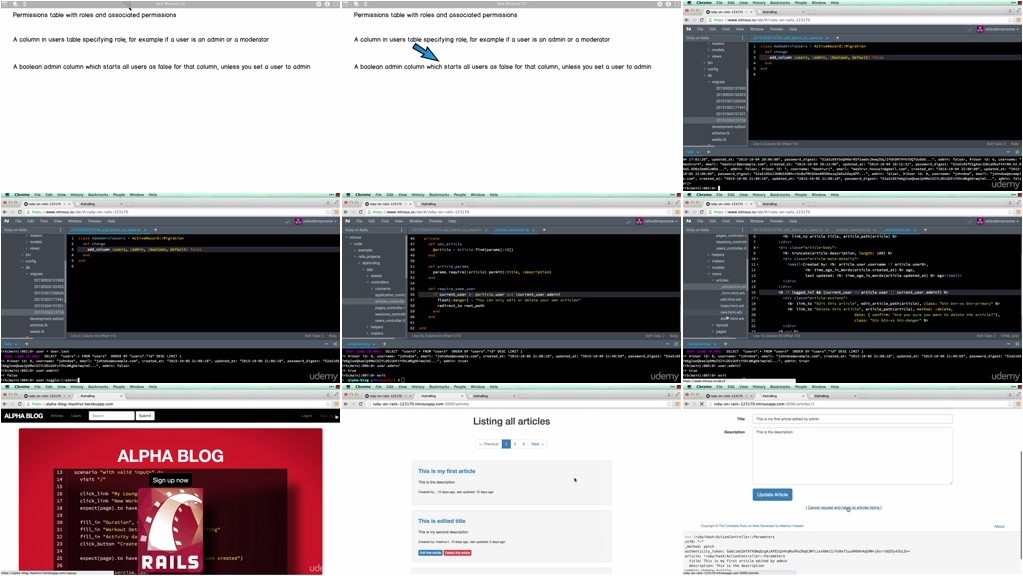Click the Submit button beside the Search field
The width and height of the screenshot is (1023, 576).
[x=145, y=416]
